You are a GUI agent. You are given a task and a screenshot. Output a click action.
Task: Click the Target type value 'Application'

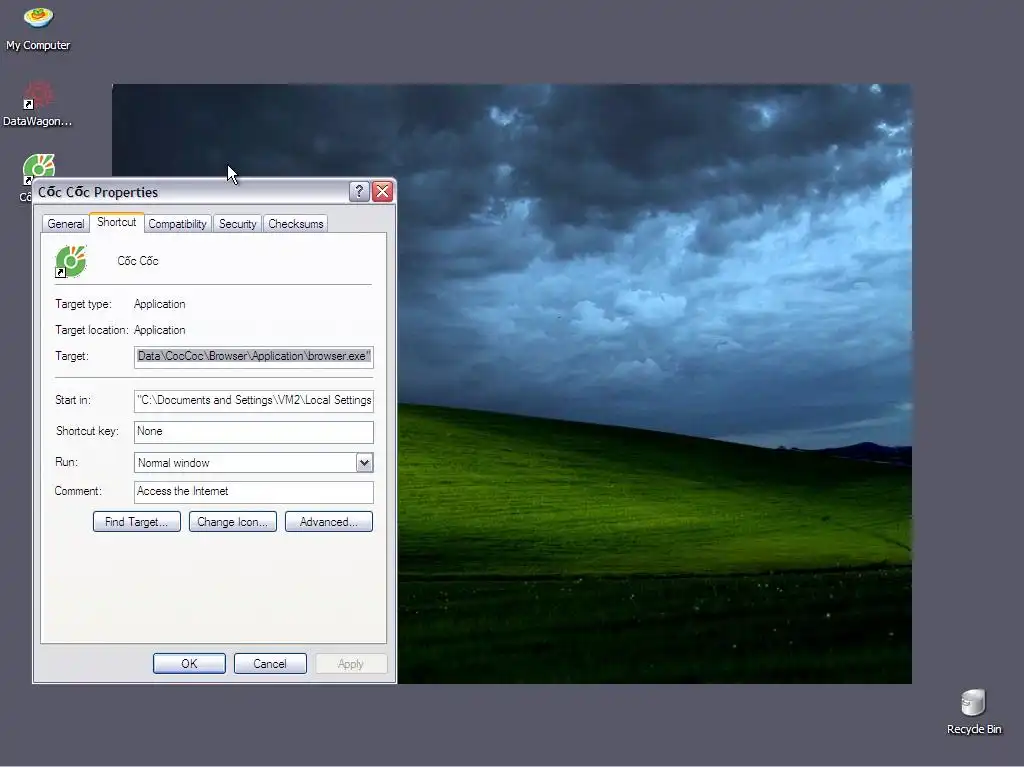pos(159,304)
